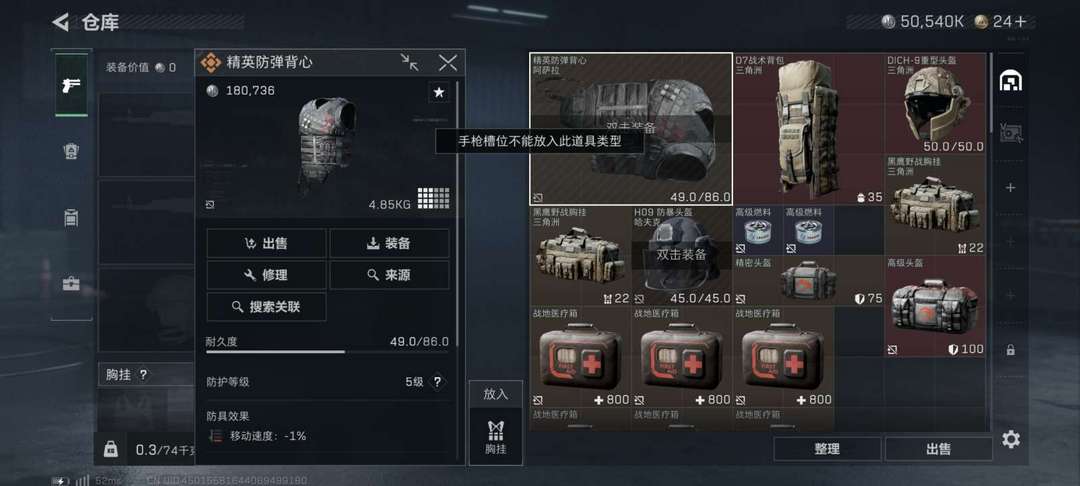Favorite the vest with the star icon
This screenshot has width=1080, height=486.
click(439, 92)
